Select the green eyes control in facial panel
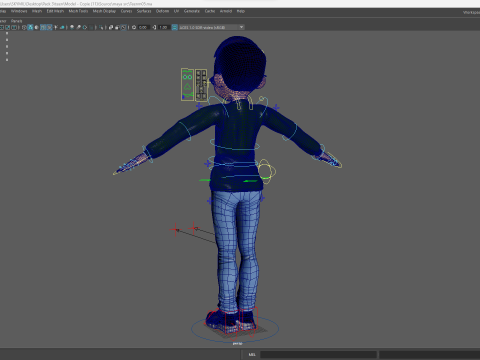The width and height of the screenshot is (480, 360). 187,77
